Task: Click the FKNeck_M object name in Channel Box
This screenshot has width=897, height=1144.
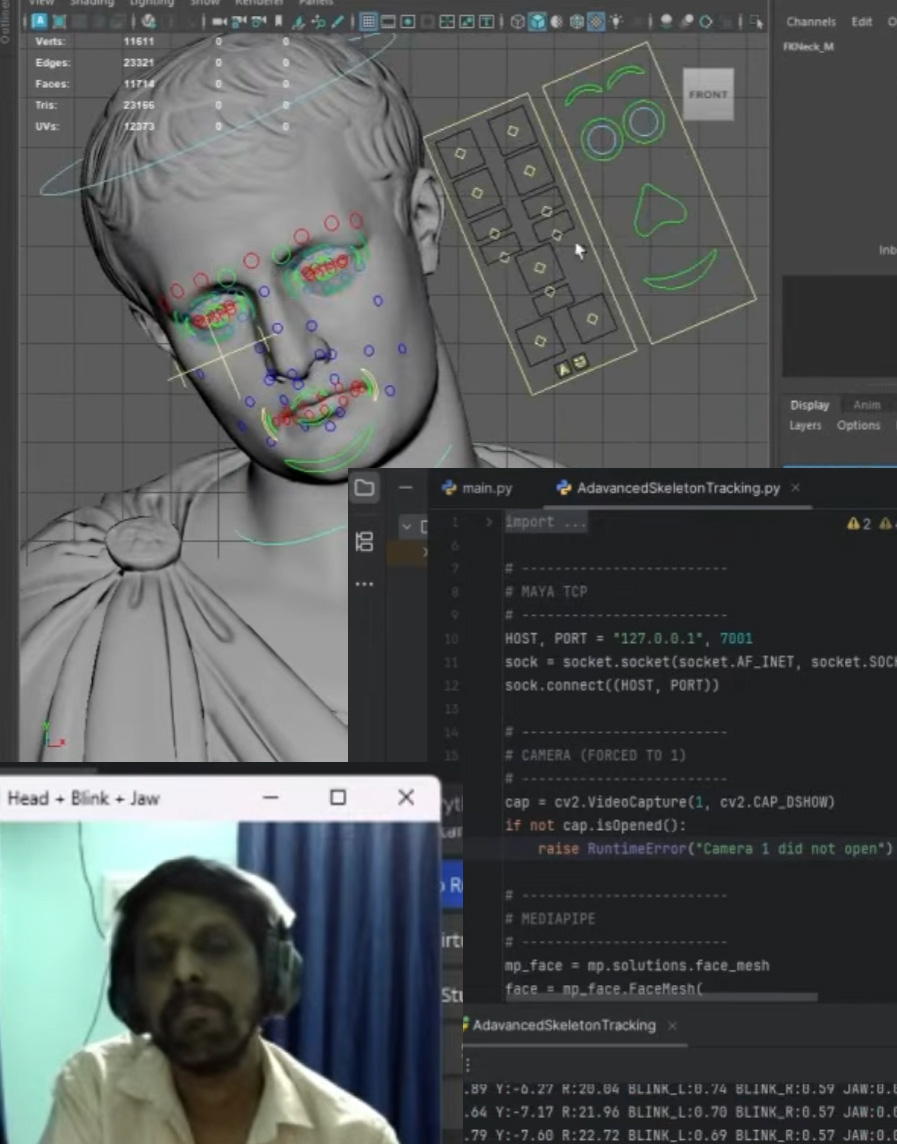Action: 808,47
